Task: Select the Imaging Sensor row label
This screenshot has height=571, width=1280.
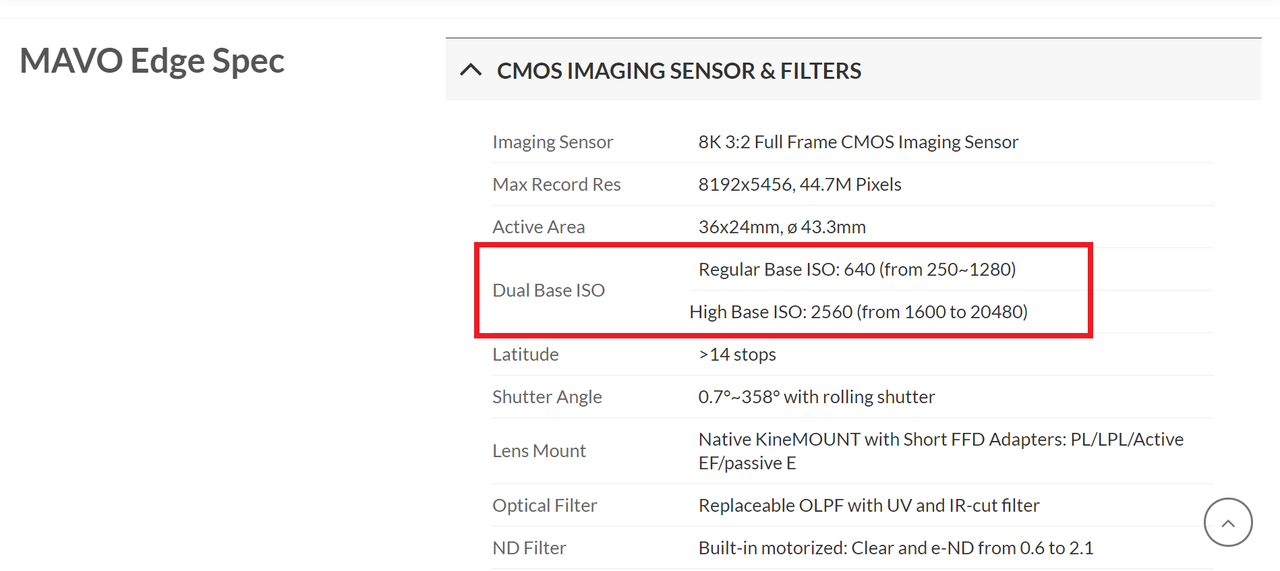Action: coord(553,142)
